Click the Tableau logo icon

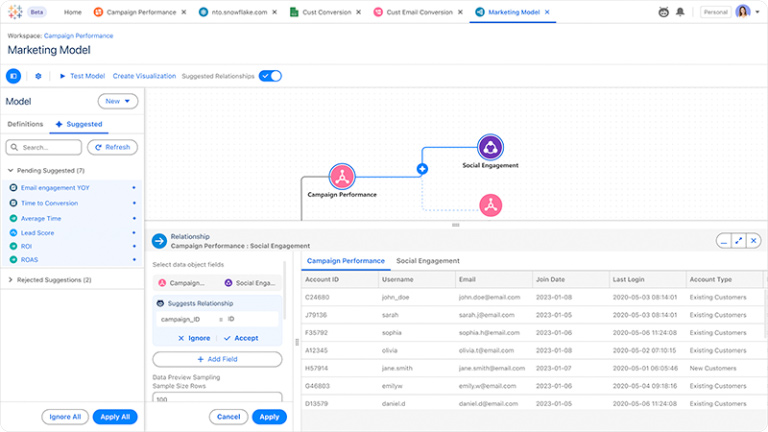(x=15, y=12)
